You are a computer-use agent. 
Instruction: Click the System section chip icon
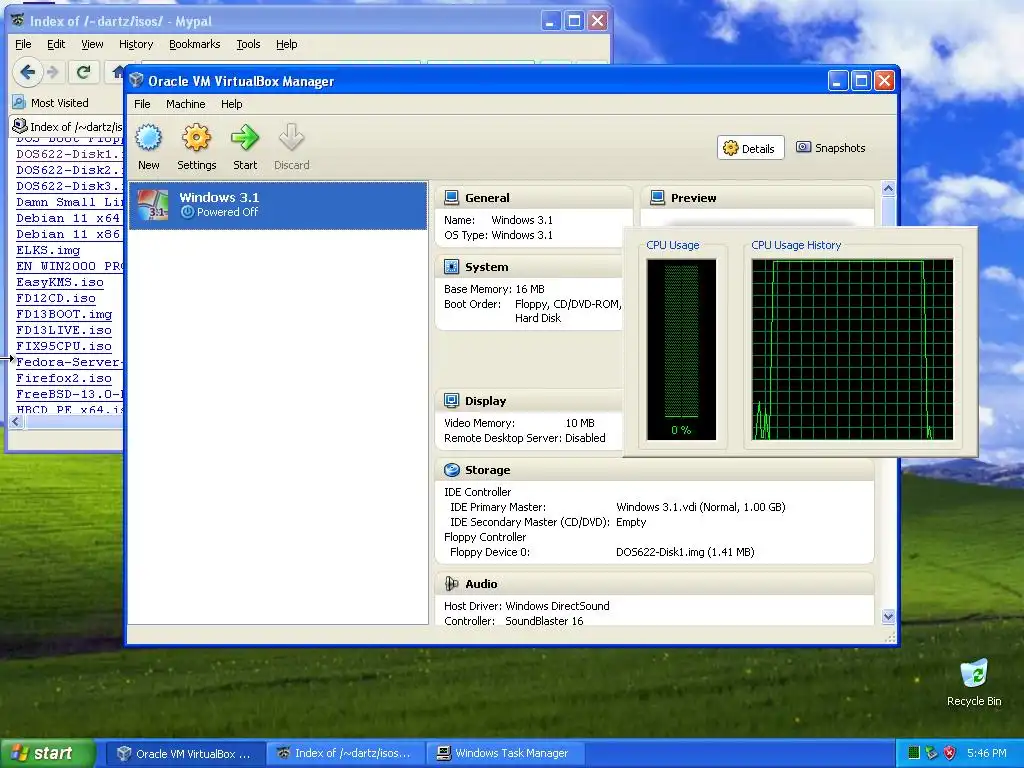click(x=451, y=266)
